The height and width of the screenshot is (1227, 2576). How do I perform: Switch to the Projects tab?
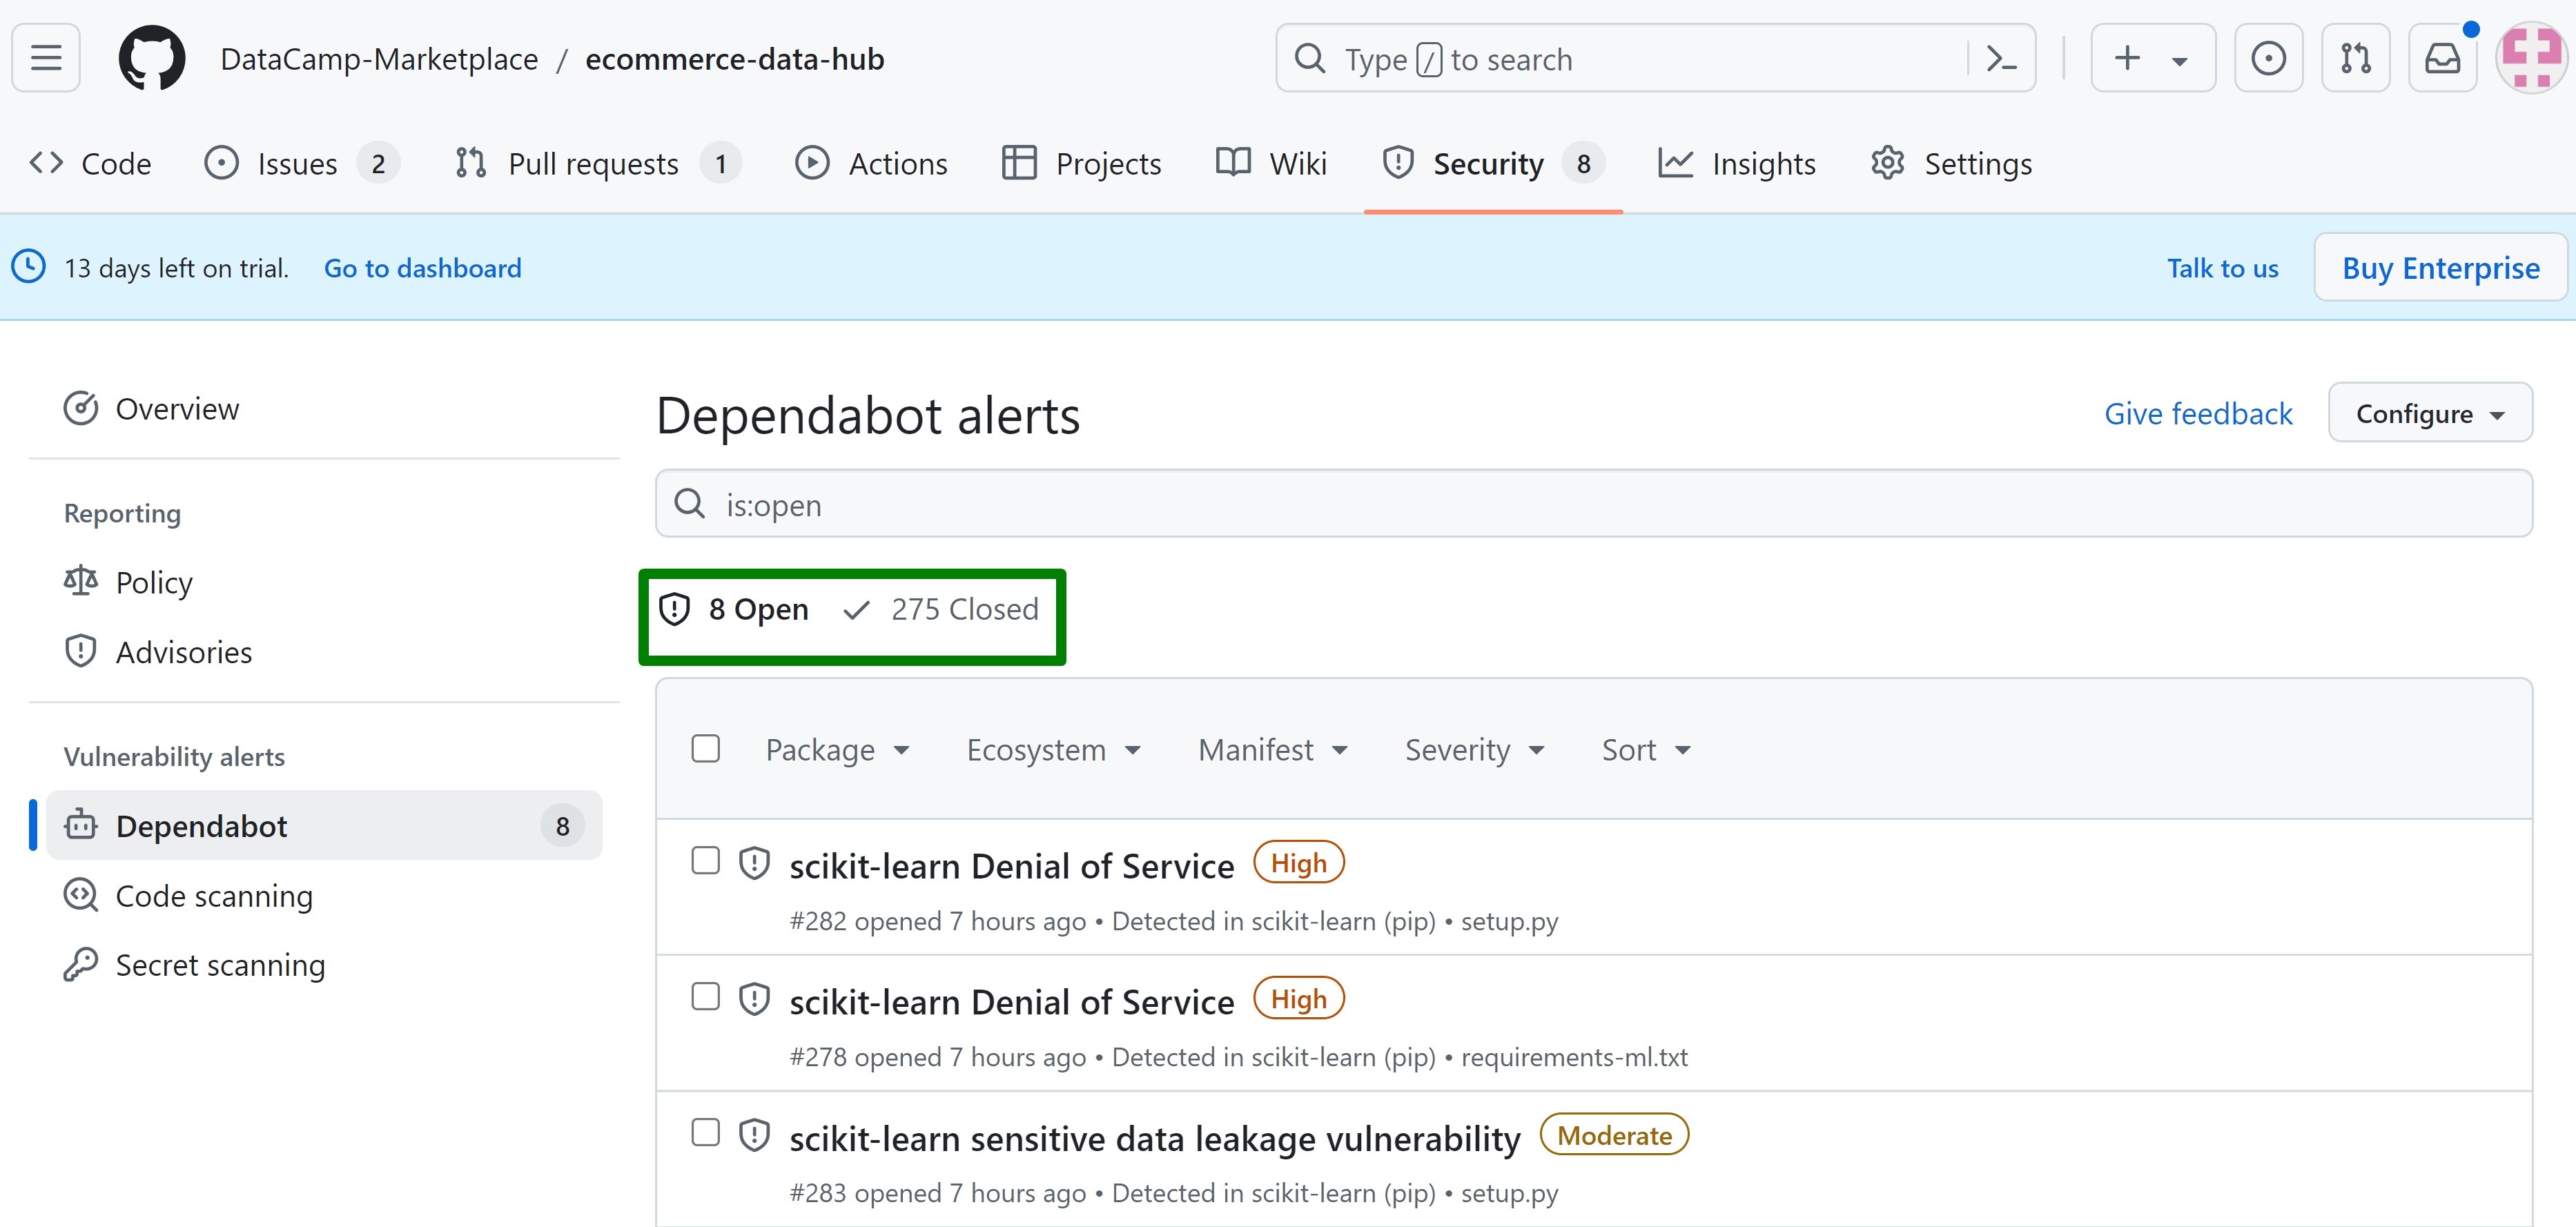pyautogui.click(x=1082, y=163)
